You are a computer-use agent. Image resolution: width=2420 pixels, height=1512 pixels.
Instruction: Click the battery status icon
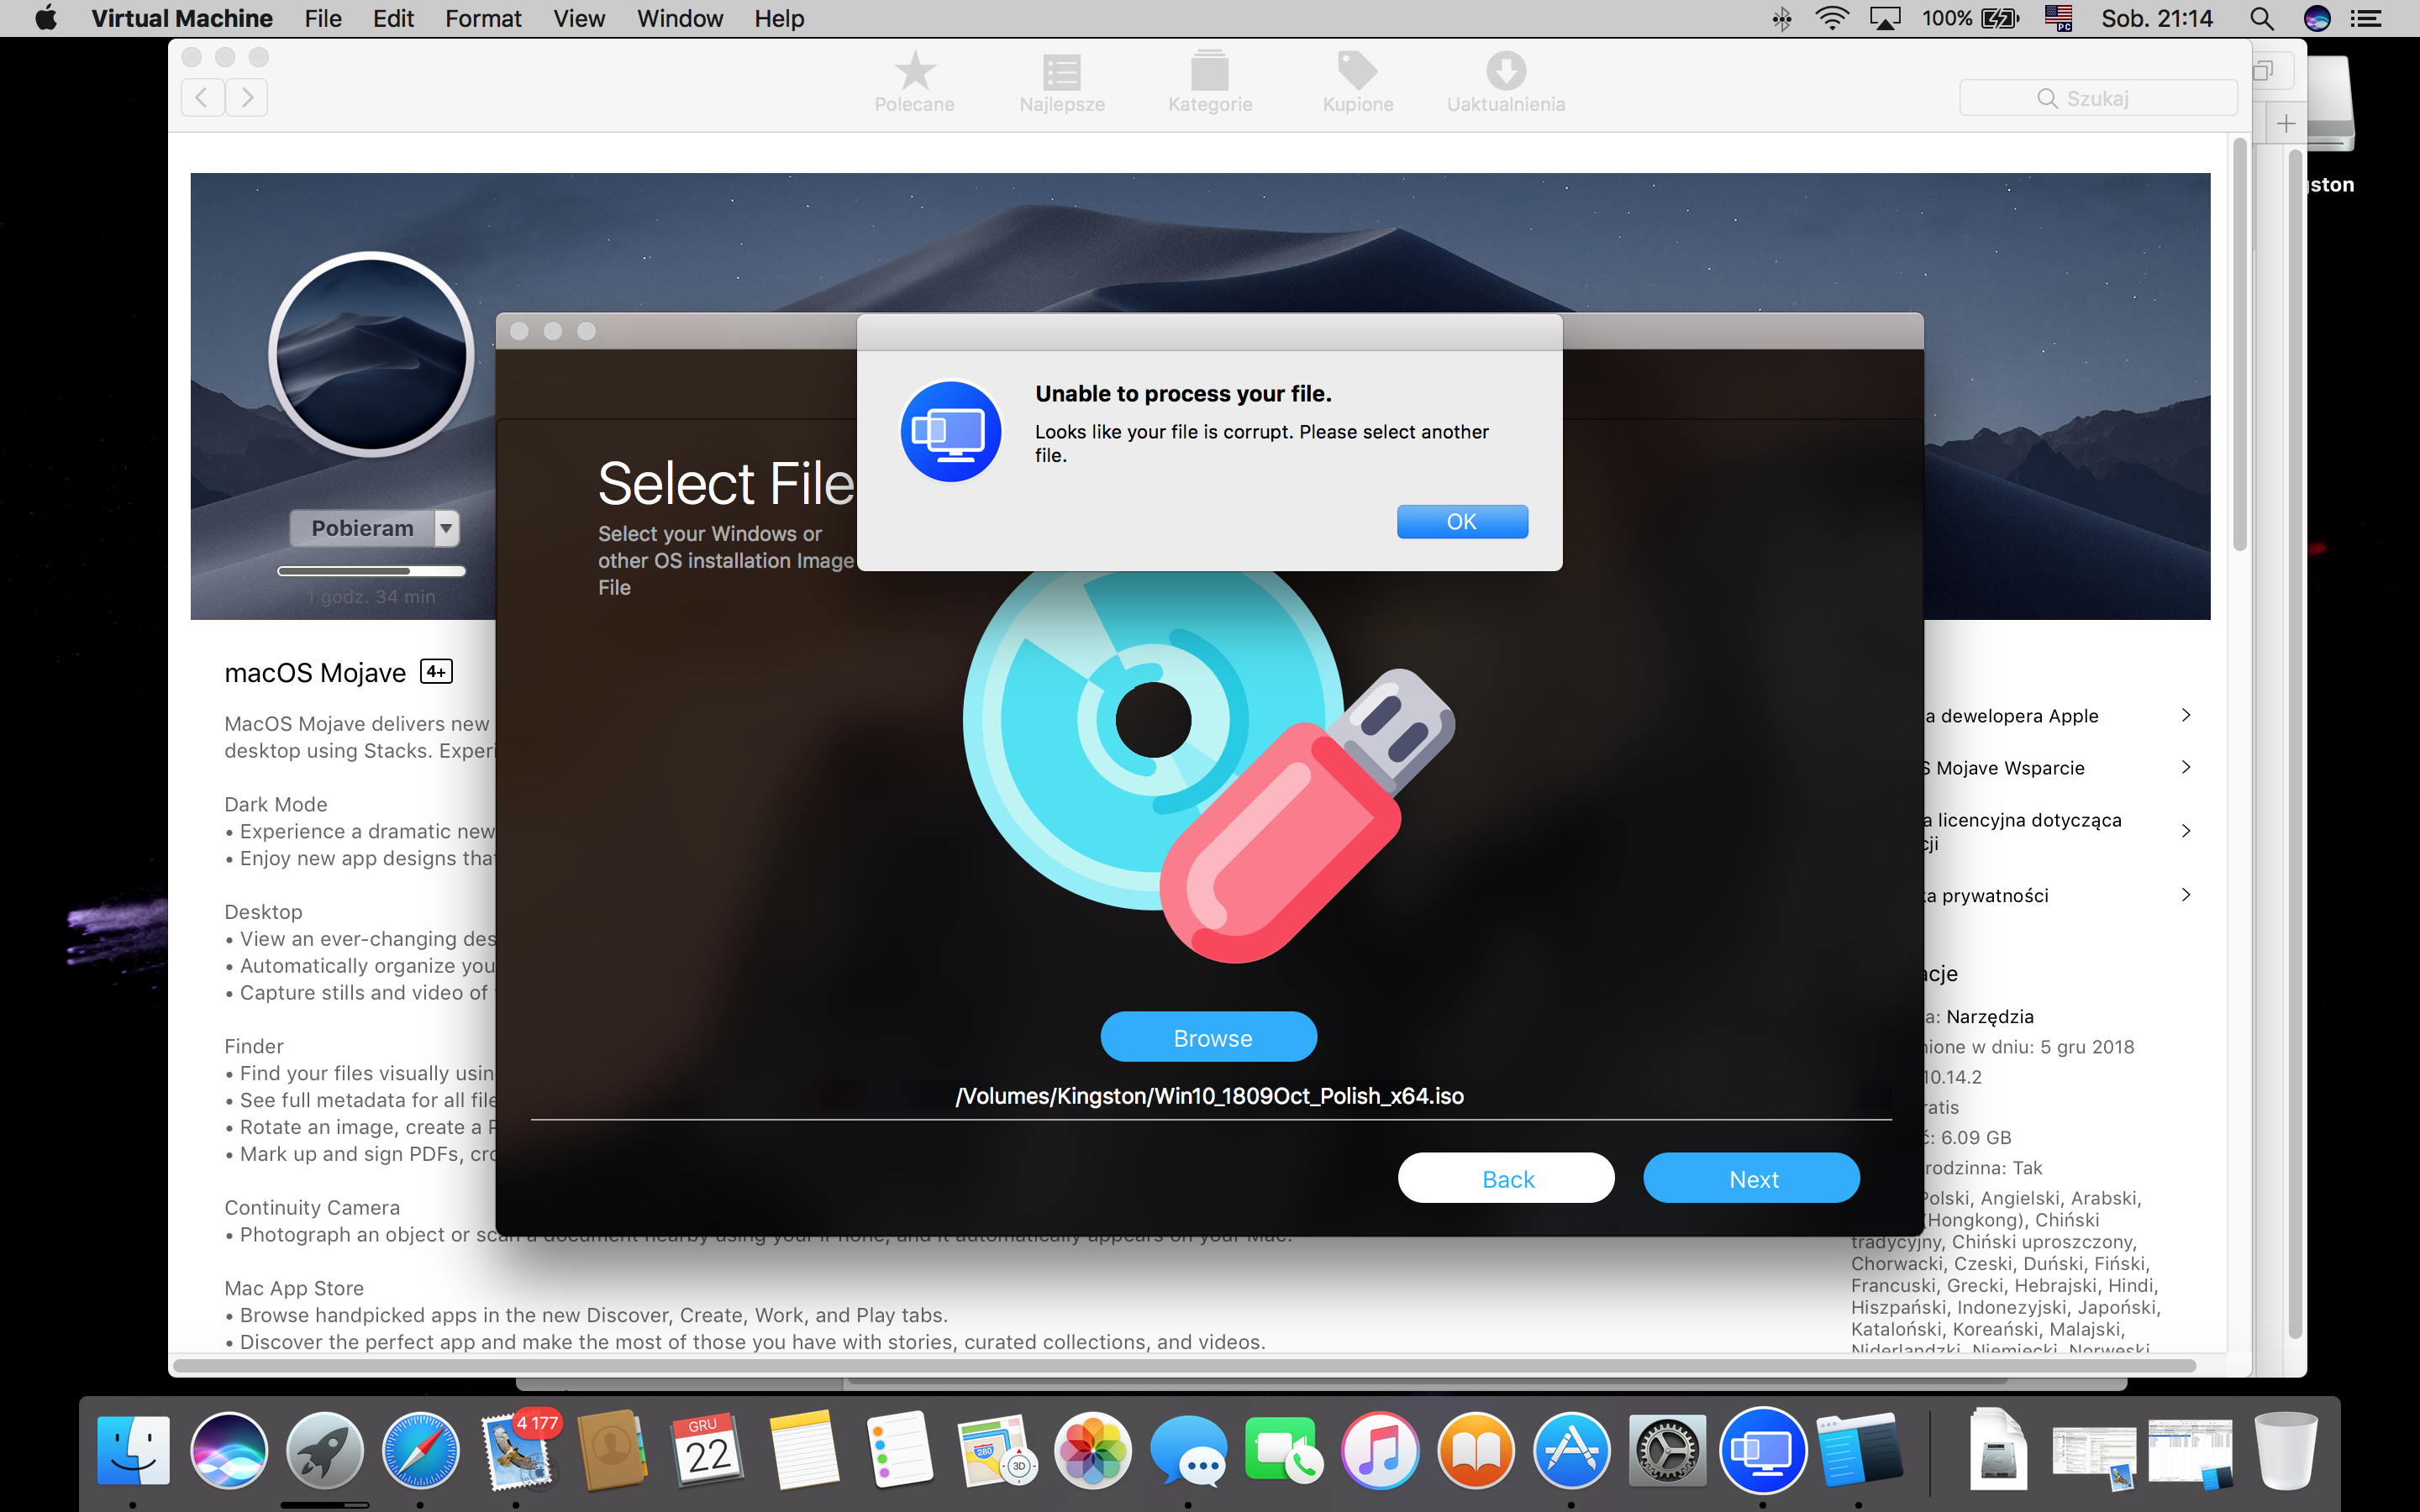[x=2000, y=18]
